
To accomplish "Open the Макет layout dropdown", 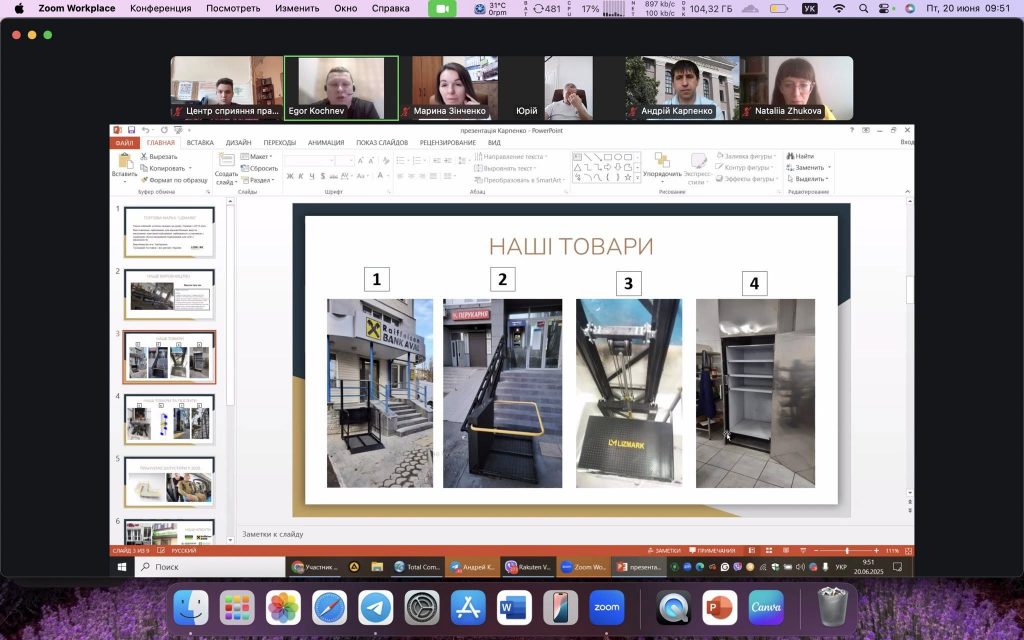I will [259, 156].
